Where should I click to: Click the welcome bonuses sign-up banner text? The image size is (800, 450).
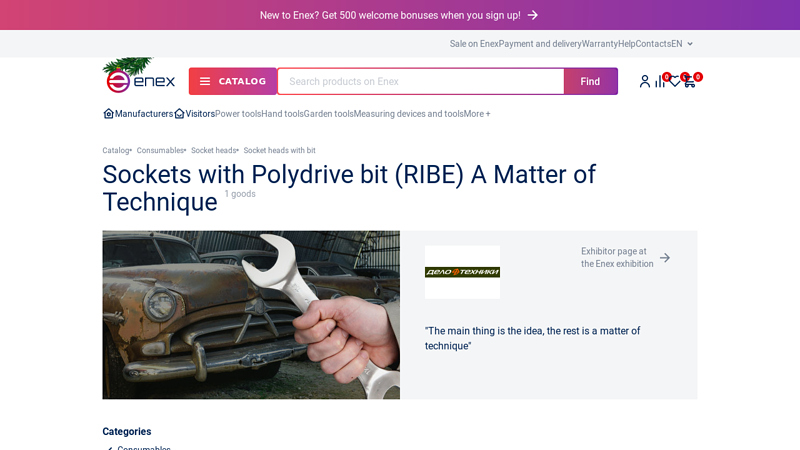click(390, 15)
